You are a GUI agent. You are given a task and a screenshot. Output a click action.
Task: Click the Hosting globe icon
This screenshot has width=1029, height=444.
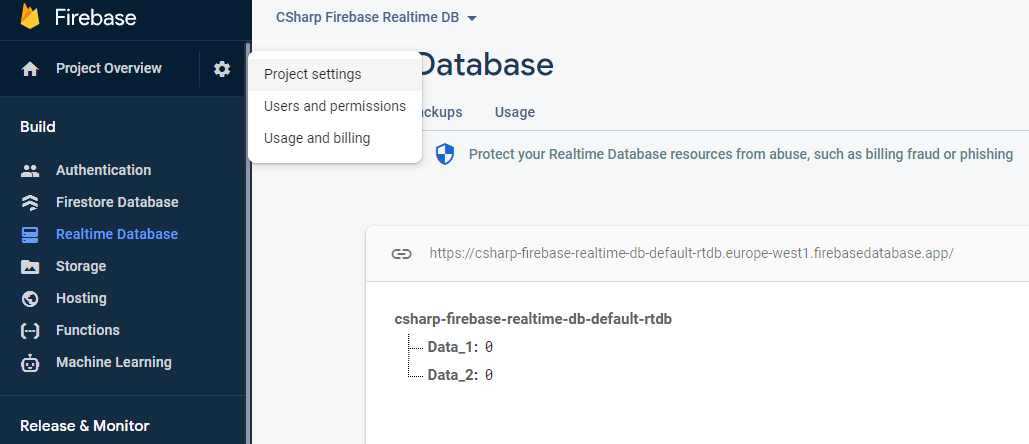(30, 299)
